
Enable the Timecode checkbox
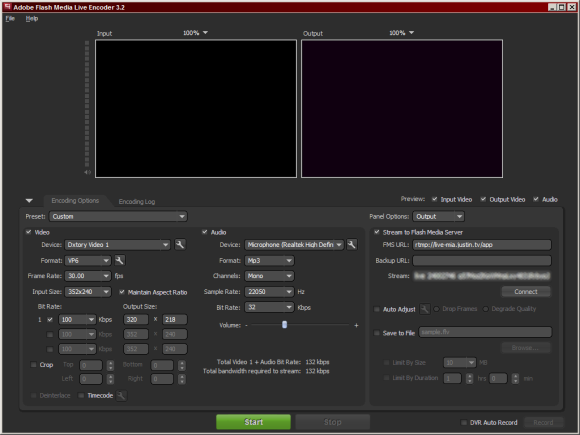click(x=81, y=395)
